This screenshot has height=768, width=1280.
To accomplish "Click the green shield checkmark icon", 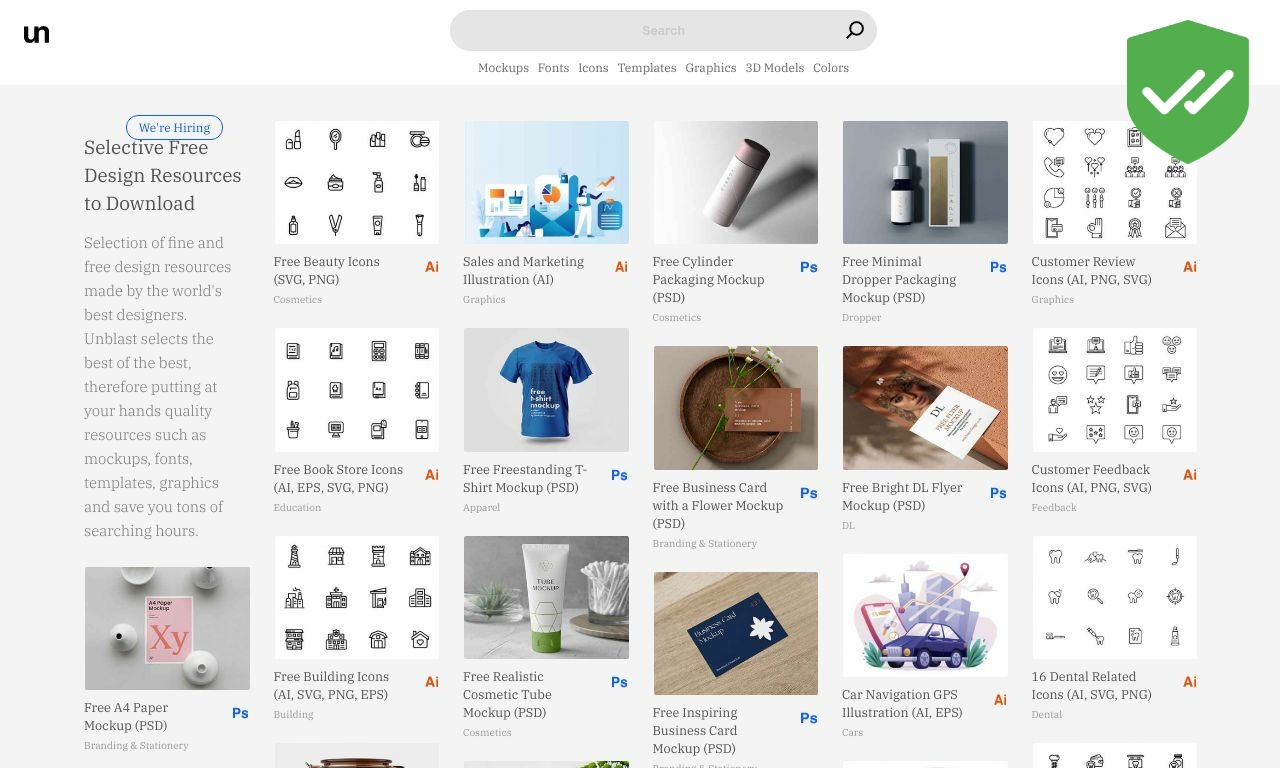I will click(1188, 92).
